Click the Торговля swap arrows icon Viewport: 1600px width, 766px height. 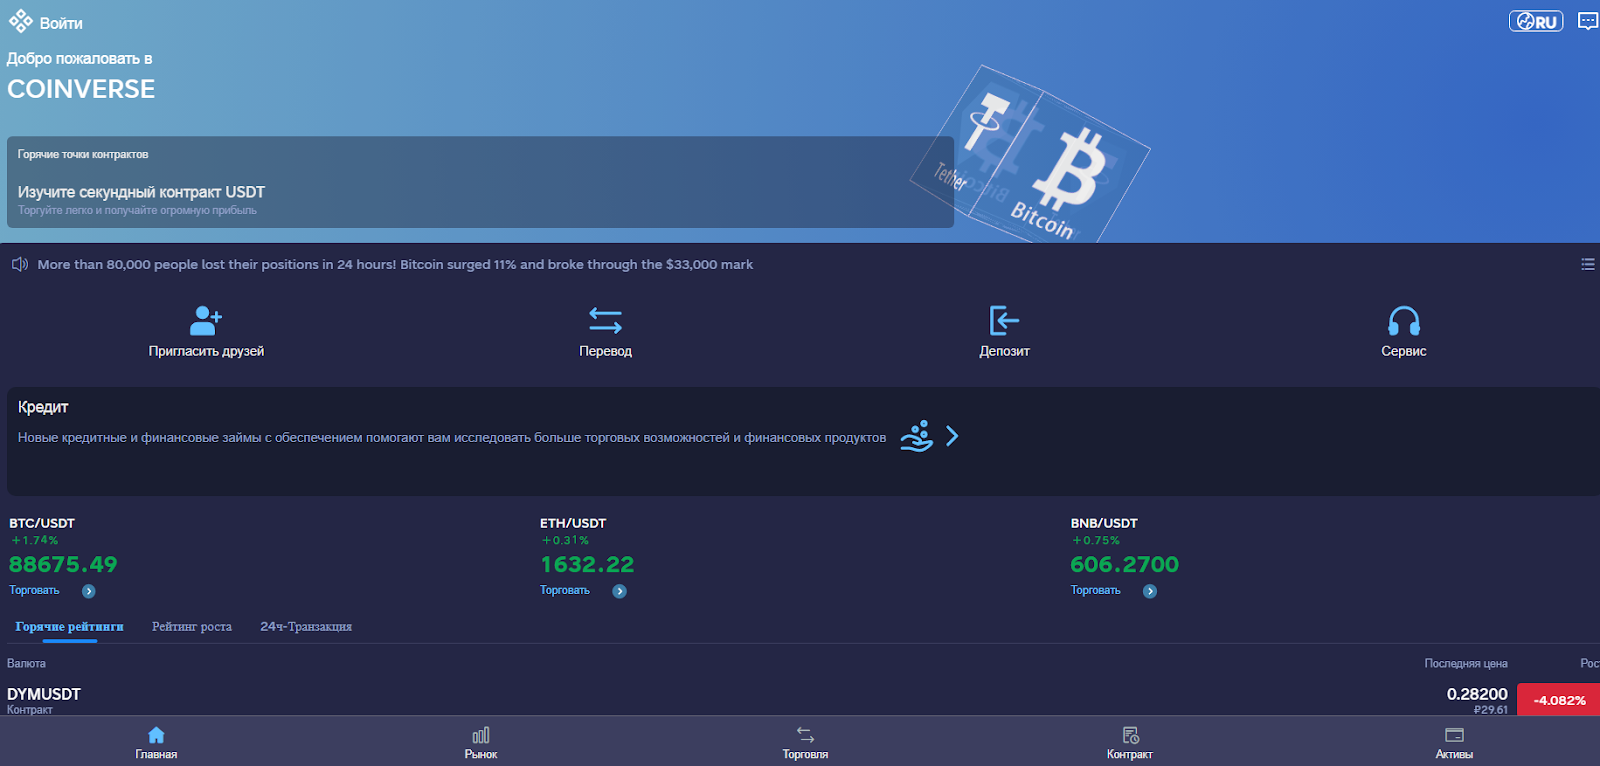point(805,735)
